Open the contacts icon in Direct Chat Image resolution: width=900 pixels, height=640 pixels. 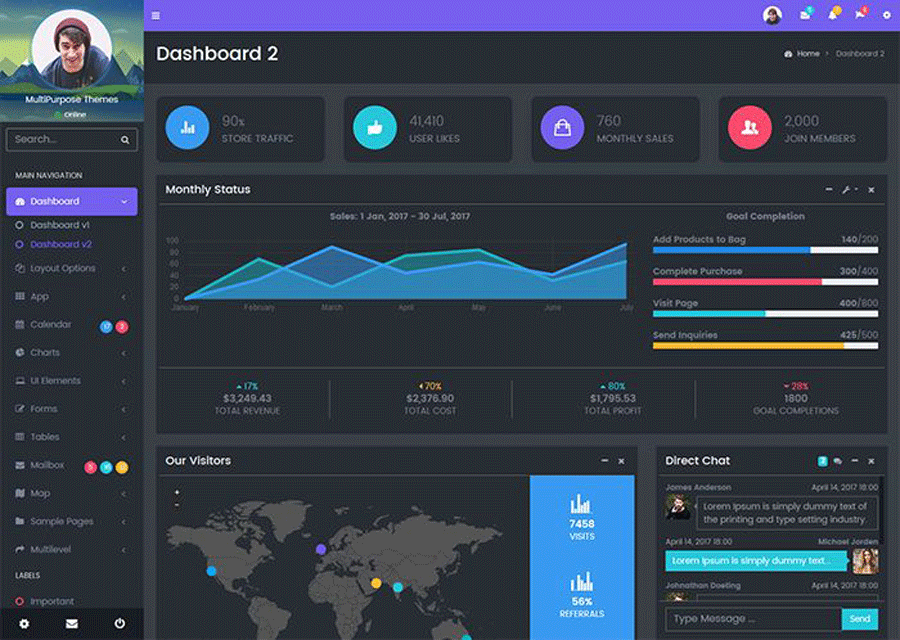point(837,461)
